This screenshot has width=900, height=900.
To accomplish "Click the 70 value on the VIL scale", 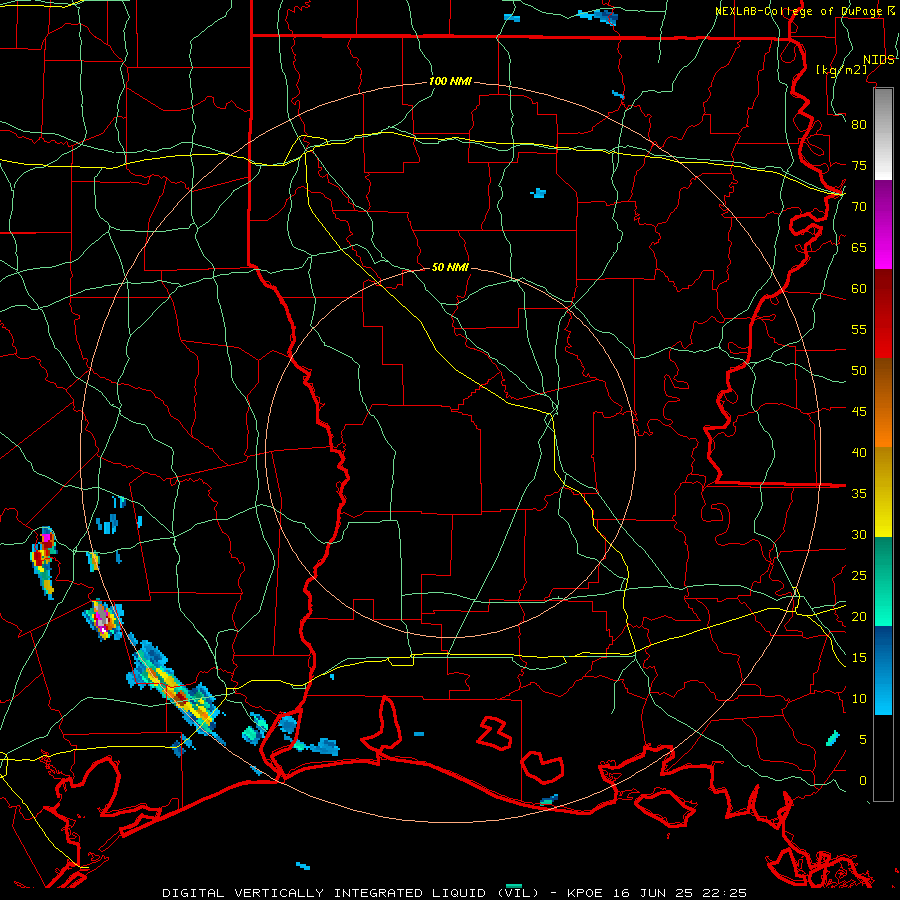I will tap(859, 207).
